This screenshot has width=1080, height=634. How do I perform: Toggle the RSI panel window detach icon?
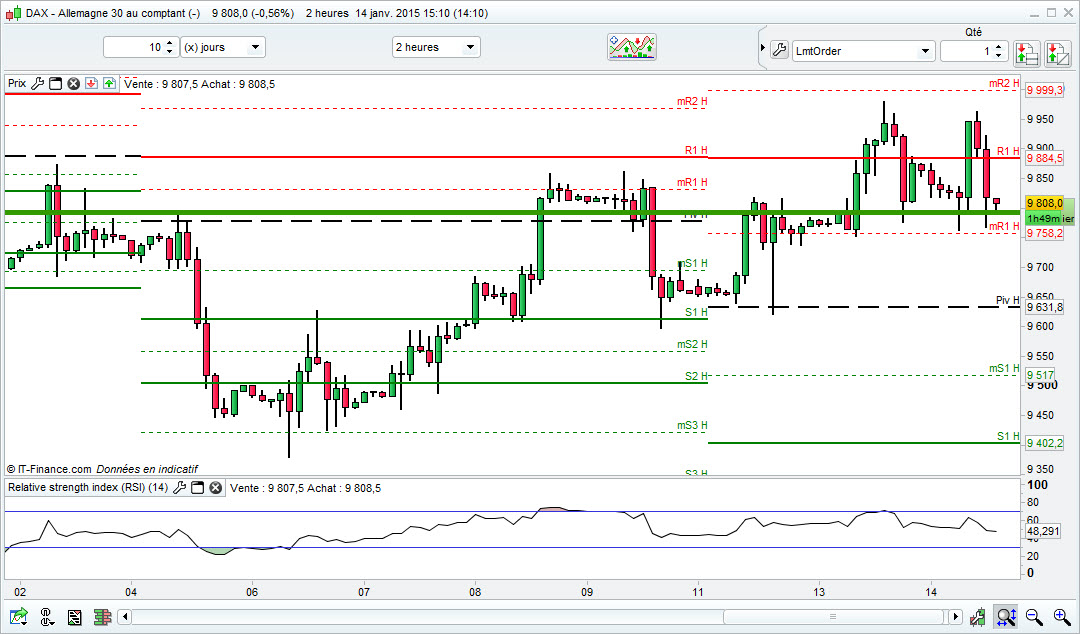coord(197,488)
